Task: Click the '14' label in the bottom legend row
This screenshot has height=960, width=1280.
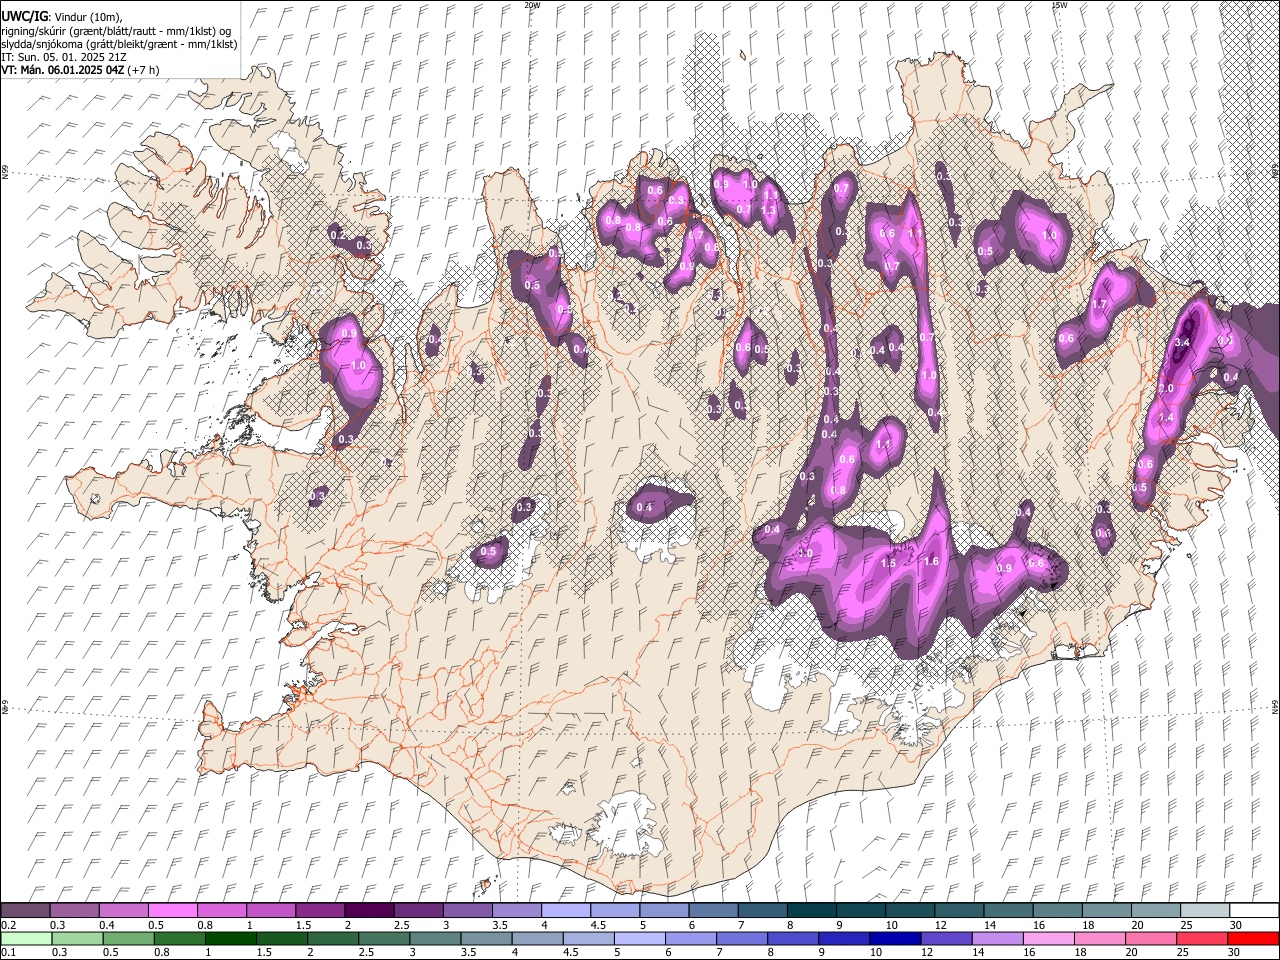Action: click(x=977, y=953)
